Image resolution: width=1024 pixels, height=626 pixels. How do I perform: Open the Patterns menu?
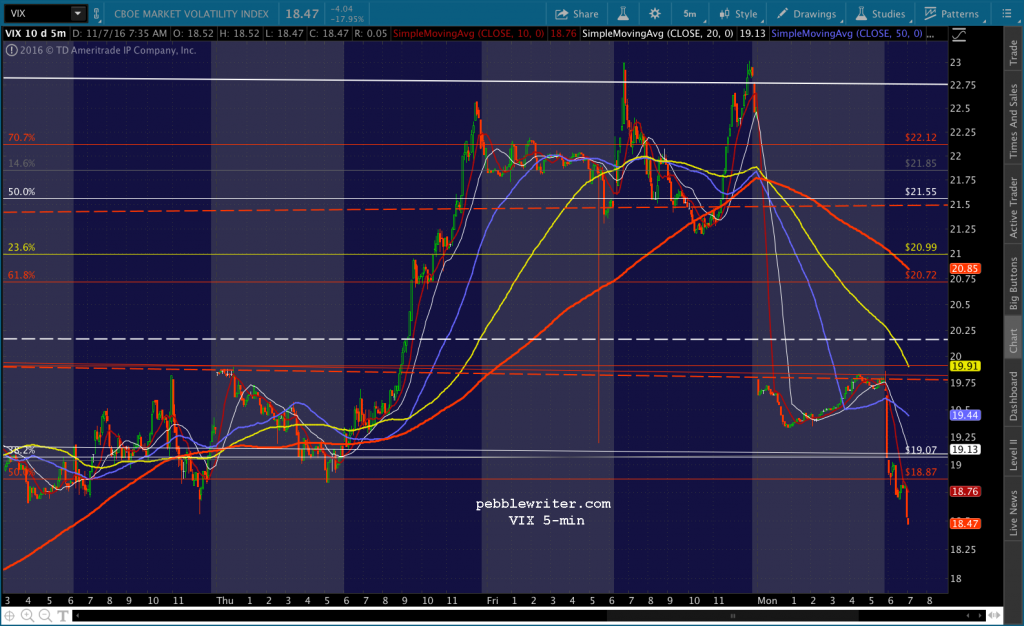tap(952, 14)
